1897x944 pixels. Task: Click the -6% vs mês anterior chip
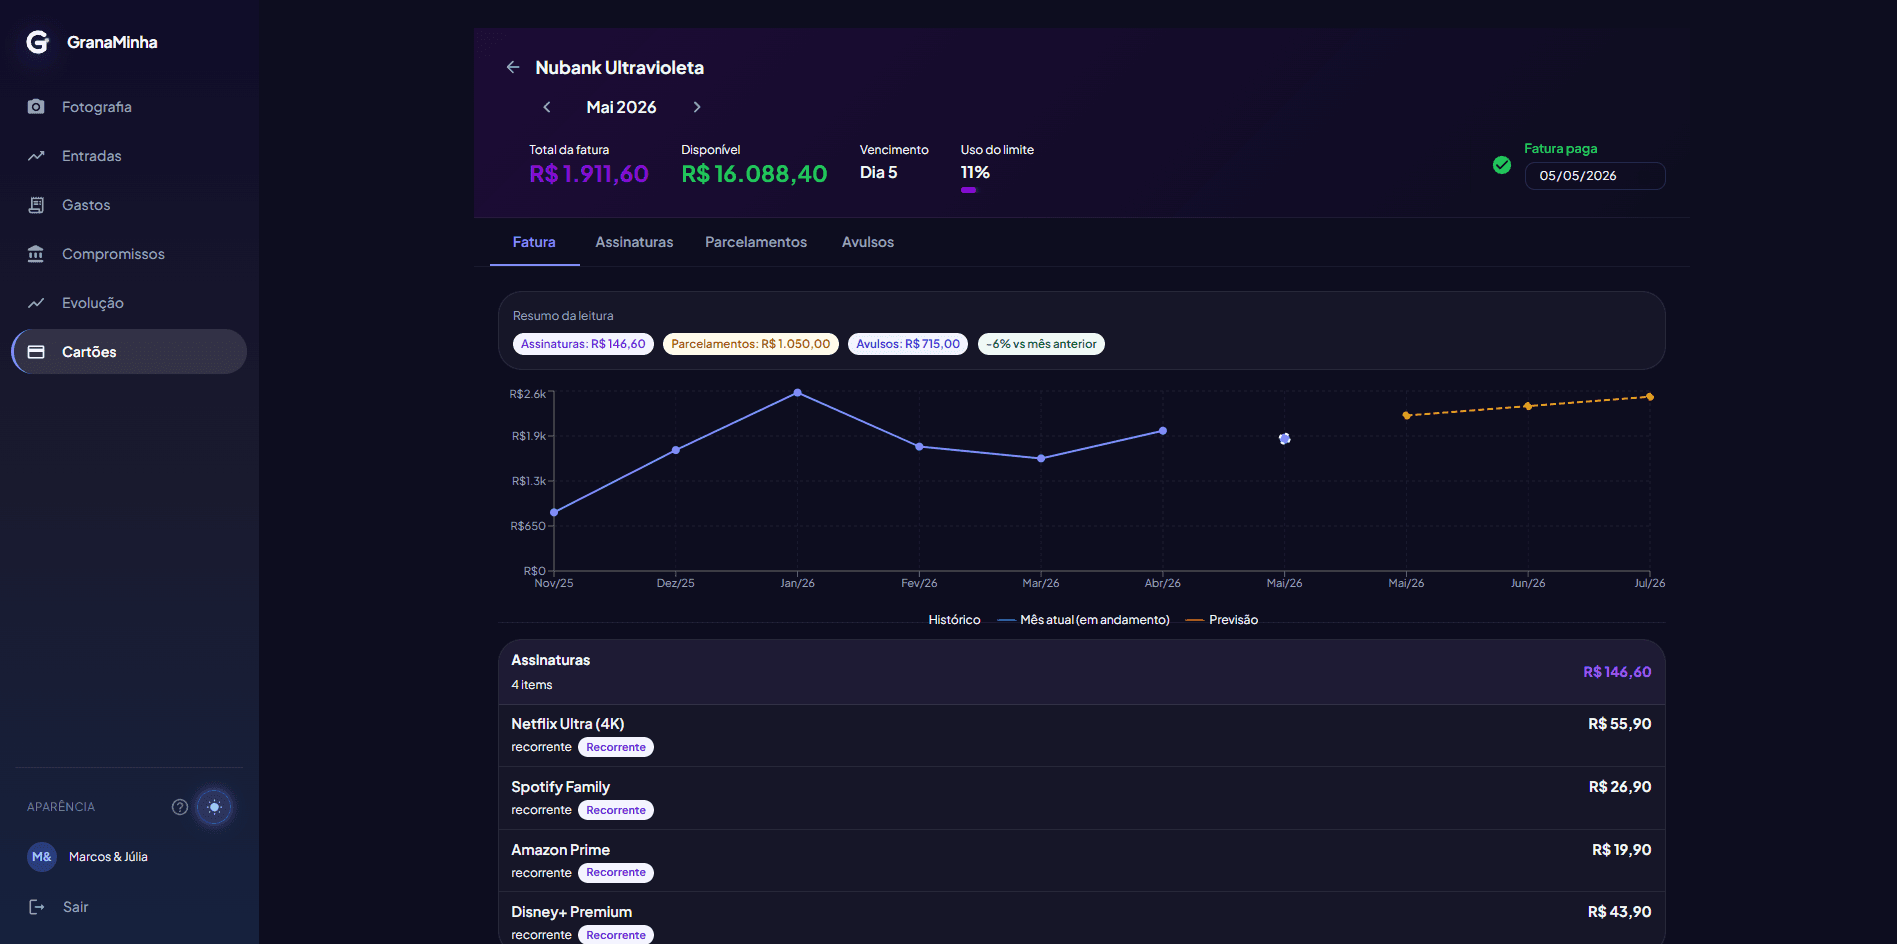pos(1041,344)
